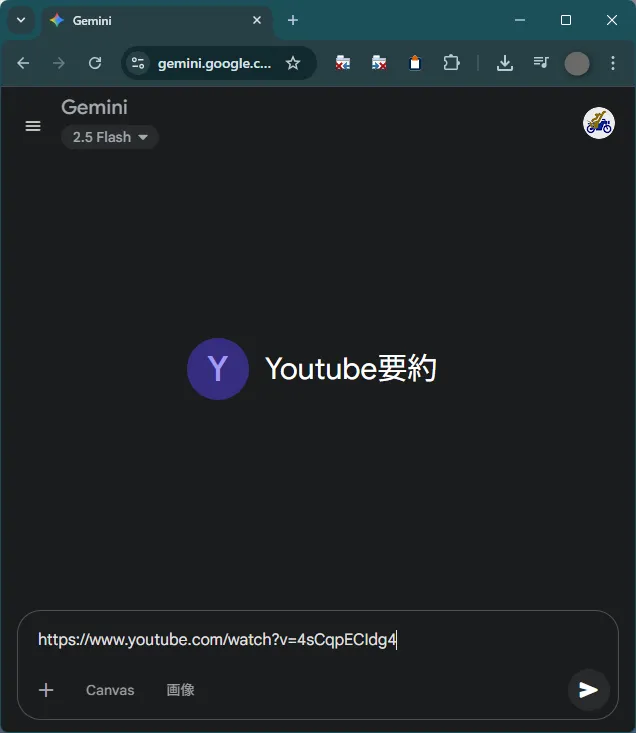Open Gemini hamburger main menu
Screen dimensions: 636x733
pos(33,126)
